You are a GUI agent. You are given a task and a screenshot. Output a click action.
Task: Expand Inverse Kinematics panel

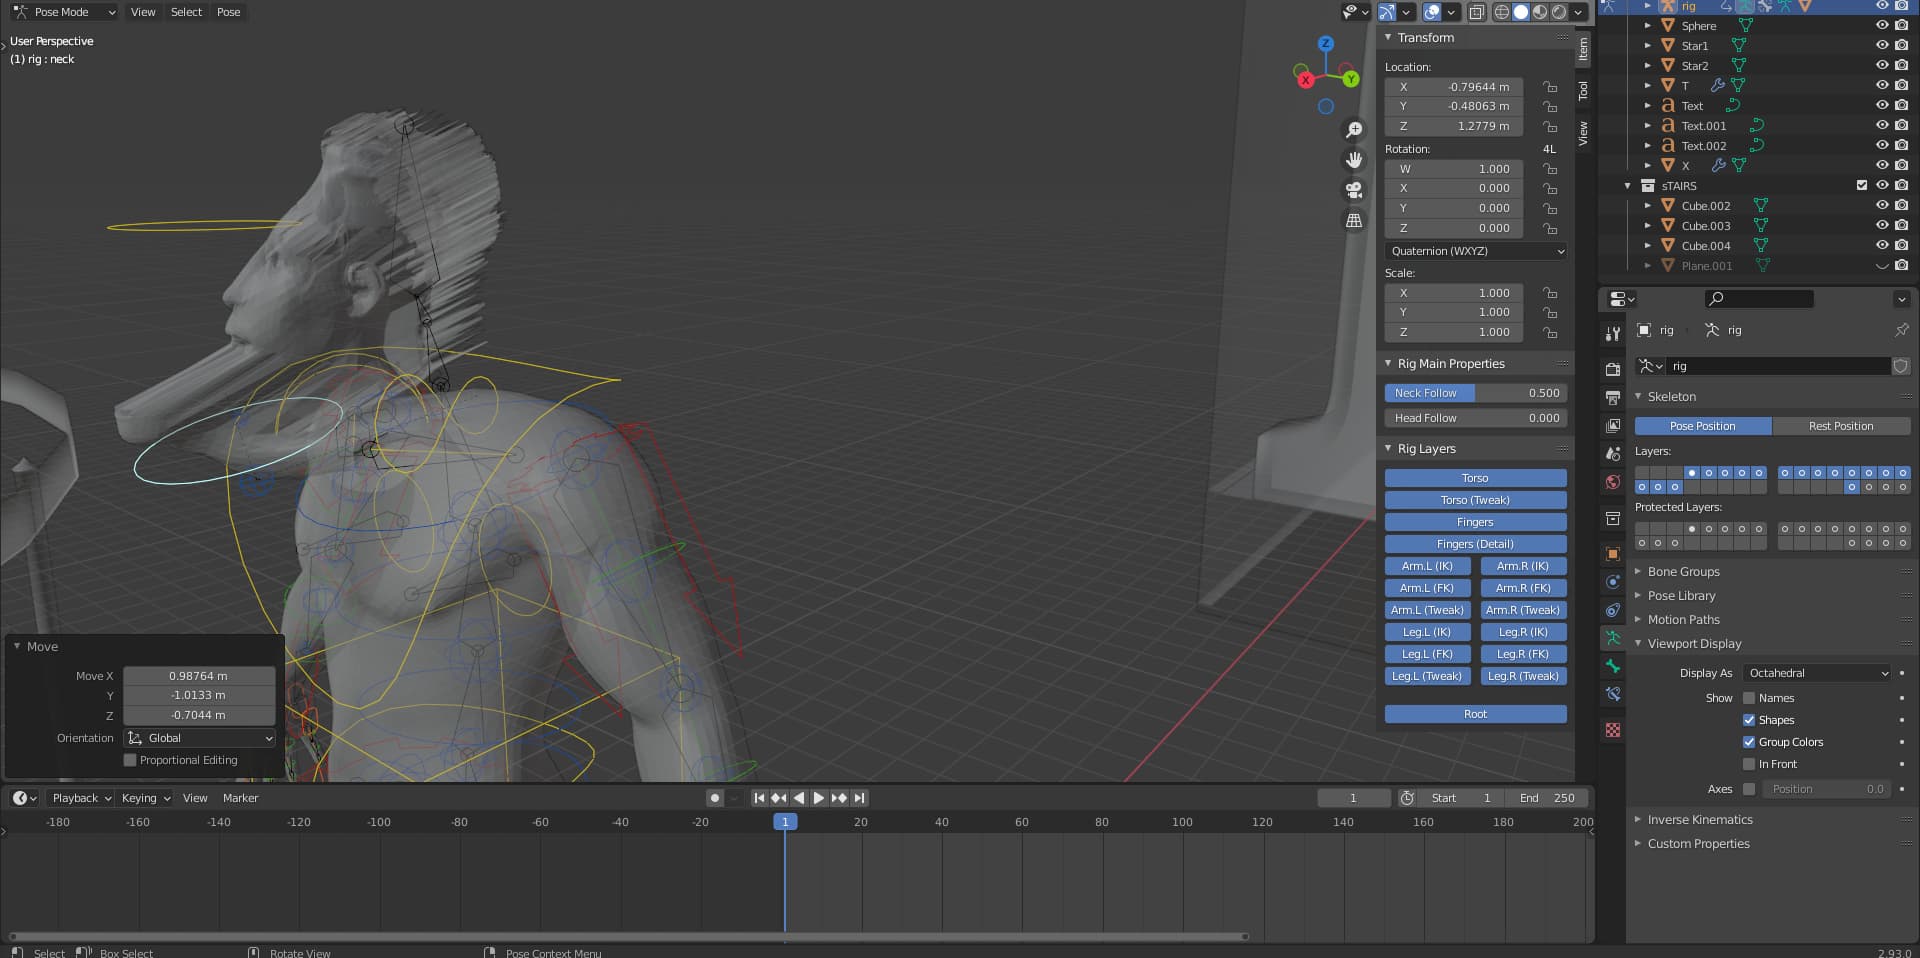click(1700, 820)
